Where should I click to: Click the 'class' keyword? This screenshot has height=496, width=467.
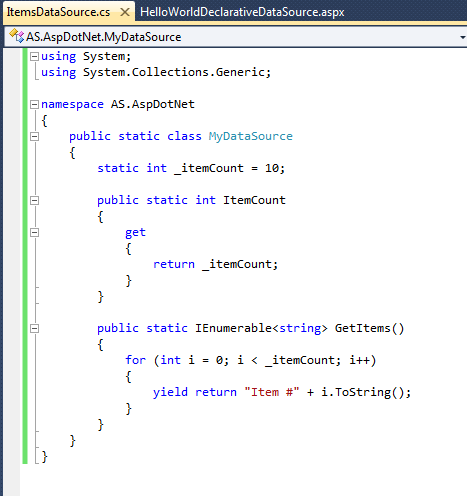pyautogui.click(x=184, y=136)
